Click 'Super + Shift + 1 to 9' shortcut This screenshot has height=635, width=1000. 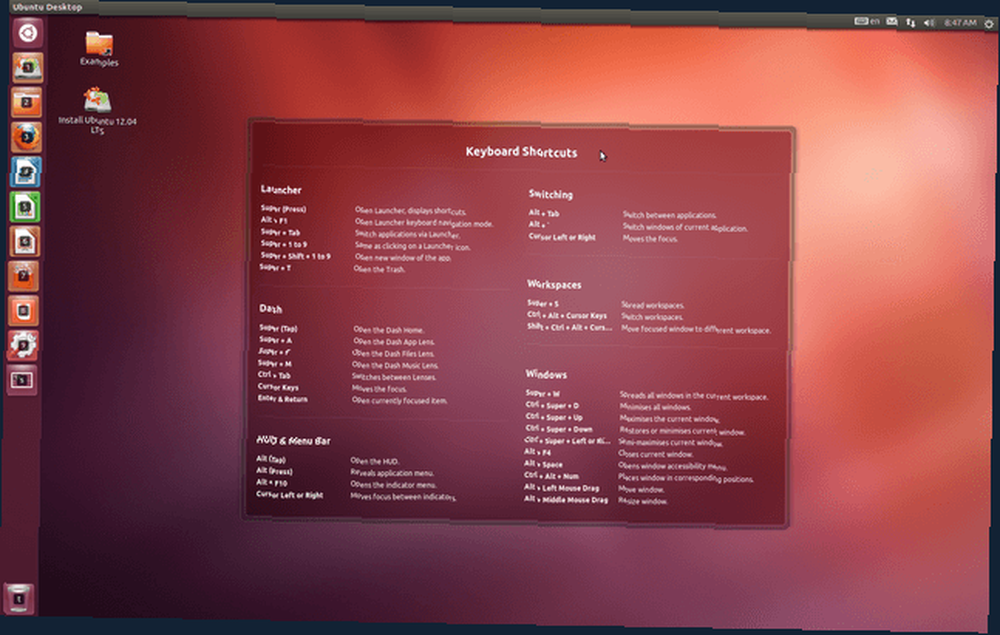click(295, 256)
